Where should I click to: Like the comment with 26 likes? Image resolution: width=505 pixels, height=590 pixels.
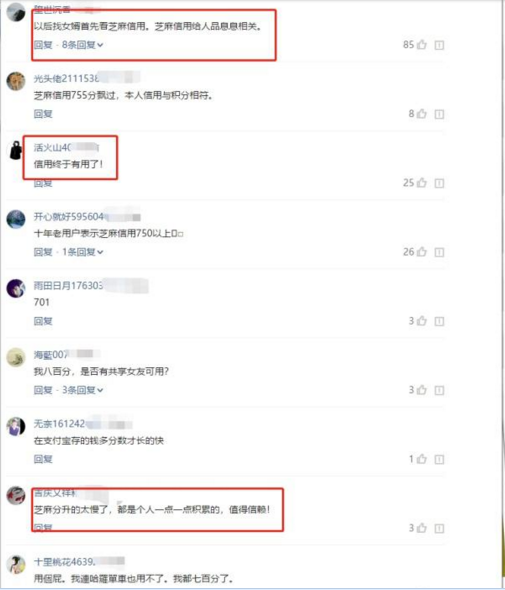(x=422, y=251)
